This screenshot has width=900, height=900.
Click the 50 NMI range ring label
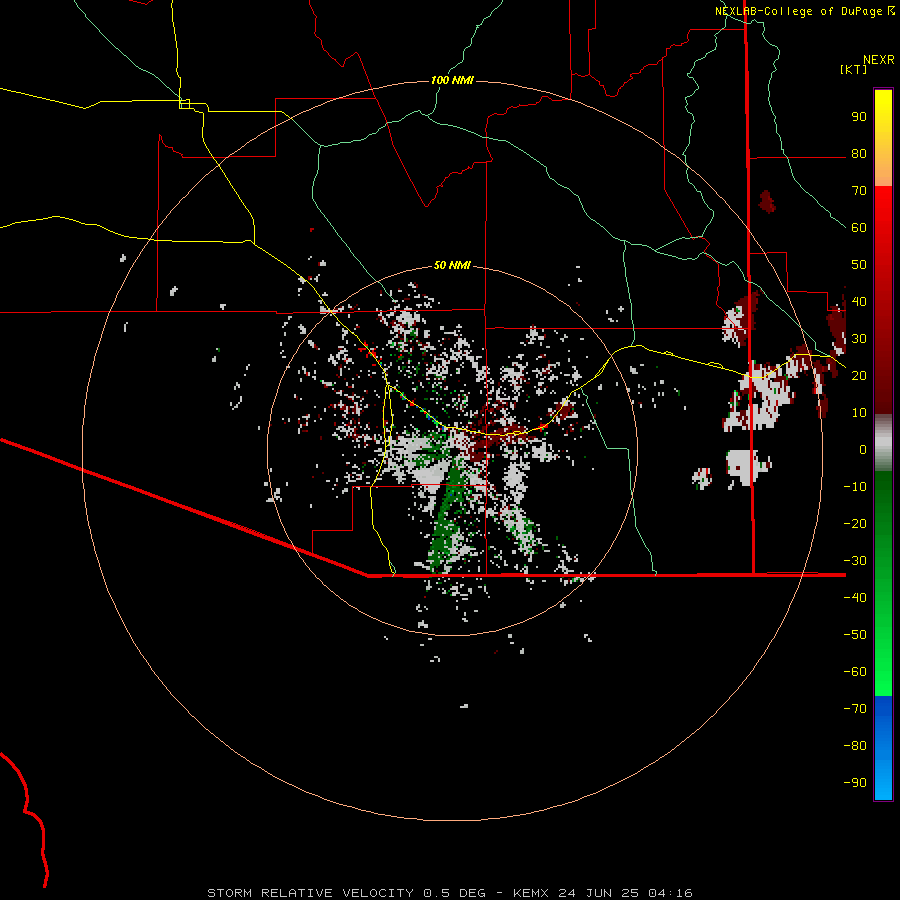coord(452,265)
